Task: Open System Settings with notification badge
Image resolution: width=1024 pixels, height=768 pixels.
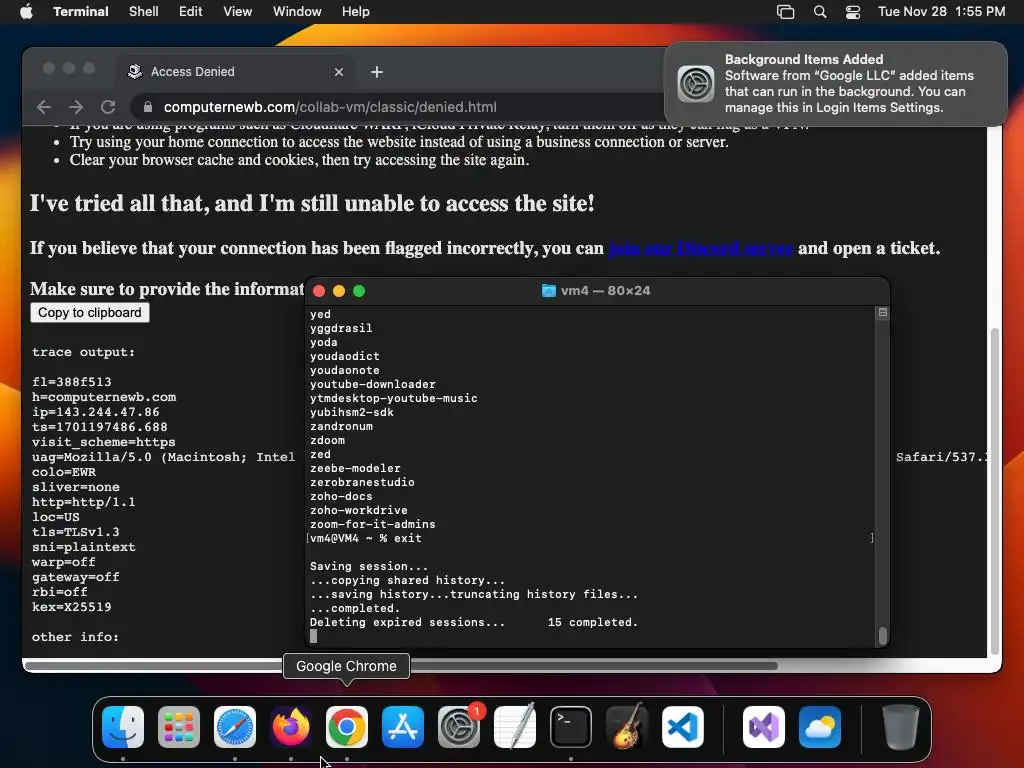Action: tap(459, 727)
